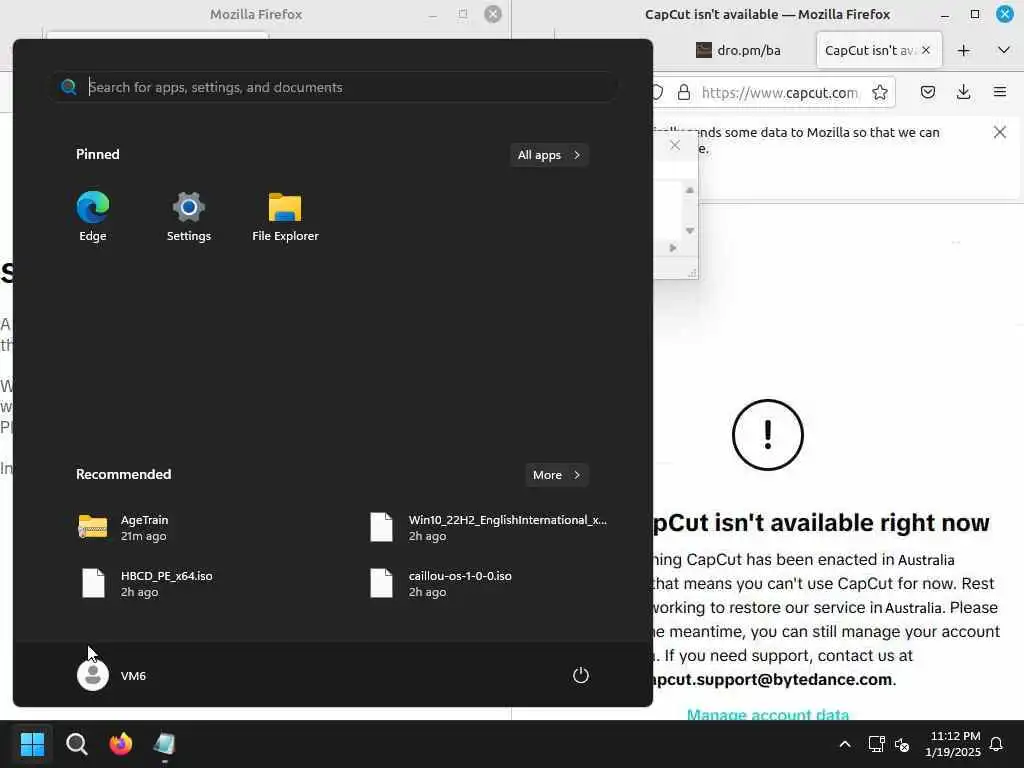Click the search magnifier icon in Start menu
Screen dimensions: 1024x768
point(69,87)
